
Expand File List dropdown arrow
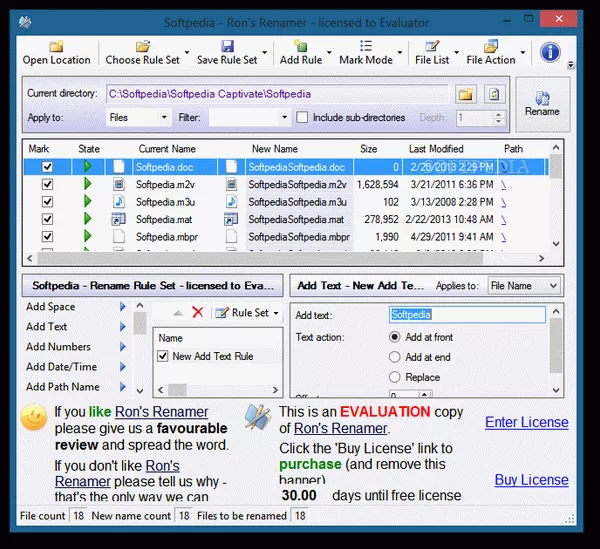pyautogui.click(x=457, y=52)
